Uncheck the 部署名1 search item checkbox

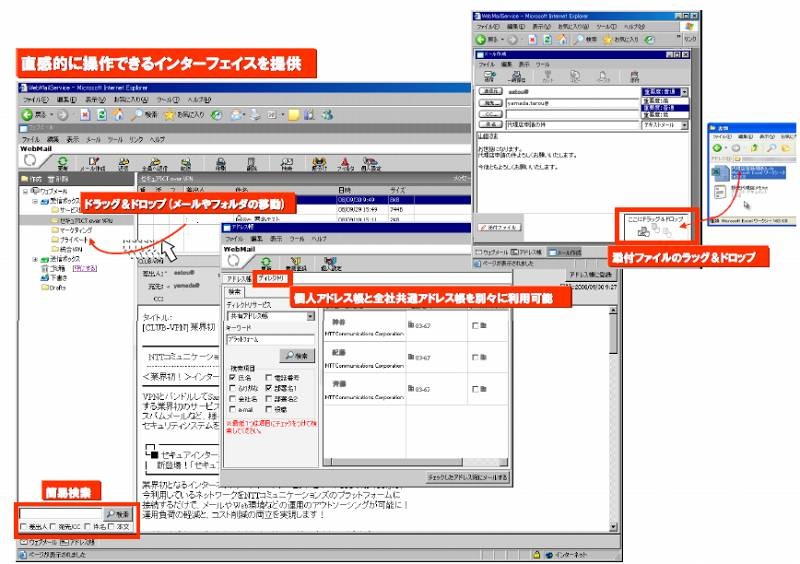point(268,388)
